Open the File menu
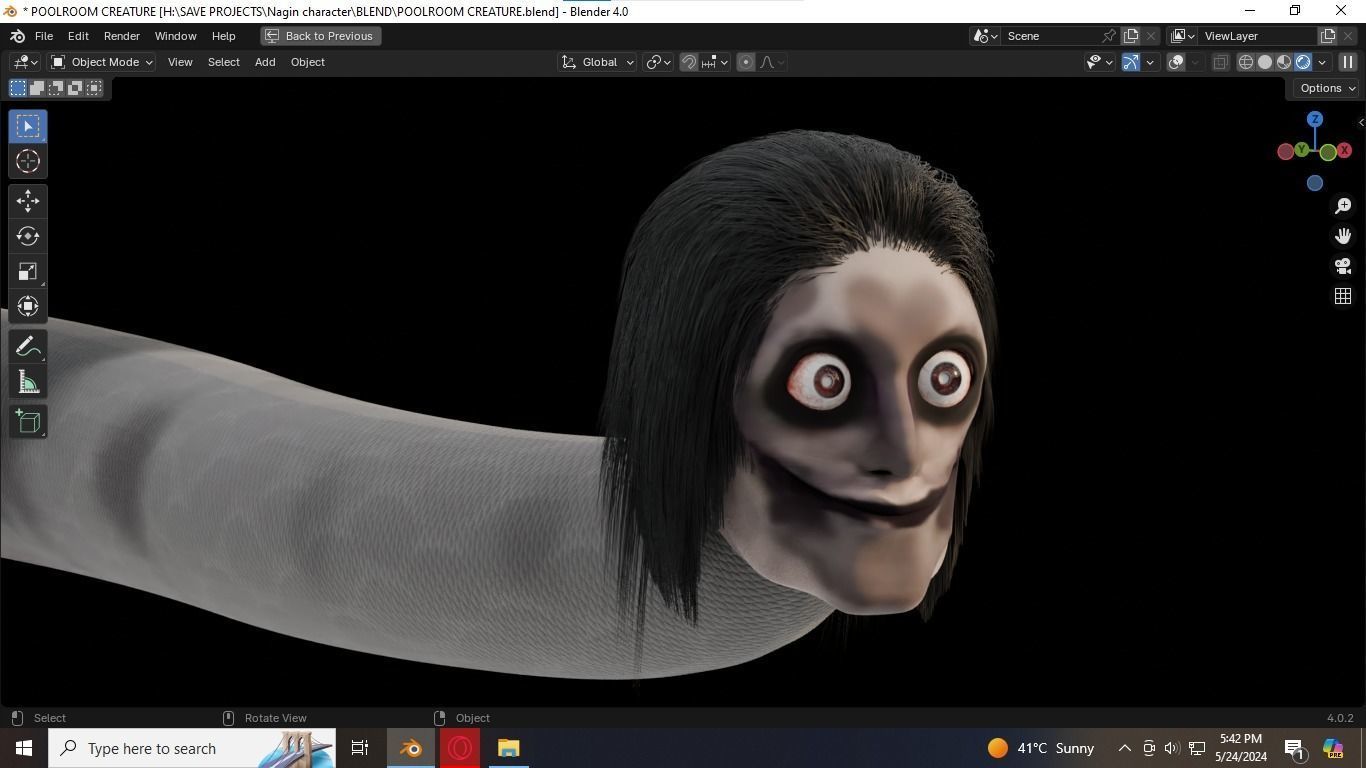Viewport: 1366px width, 768px height. [44, 36]
